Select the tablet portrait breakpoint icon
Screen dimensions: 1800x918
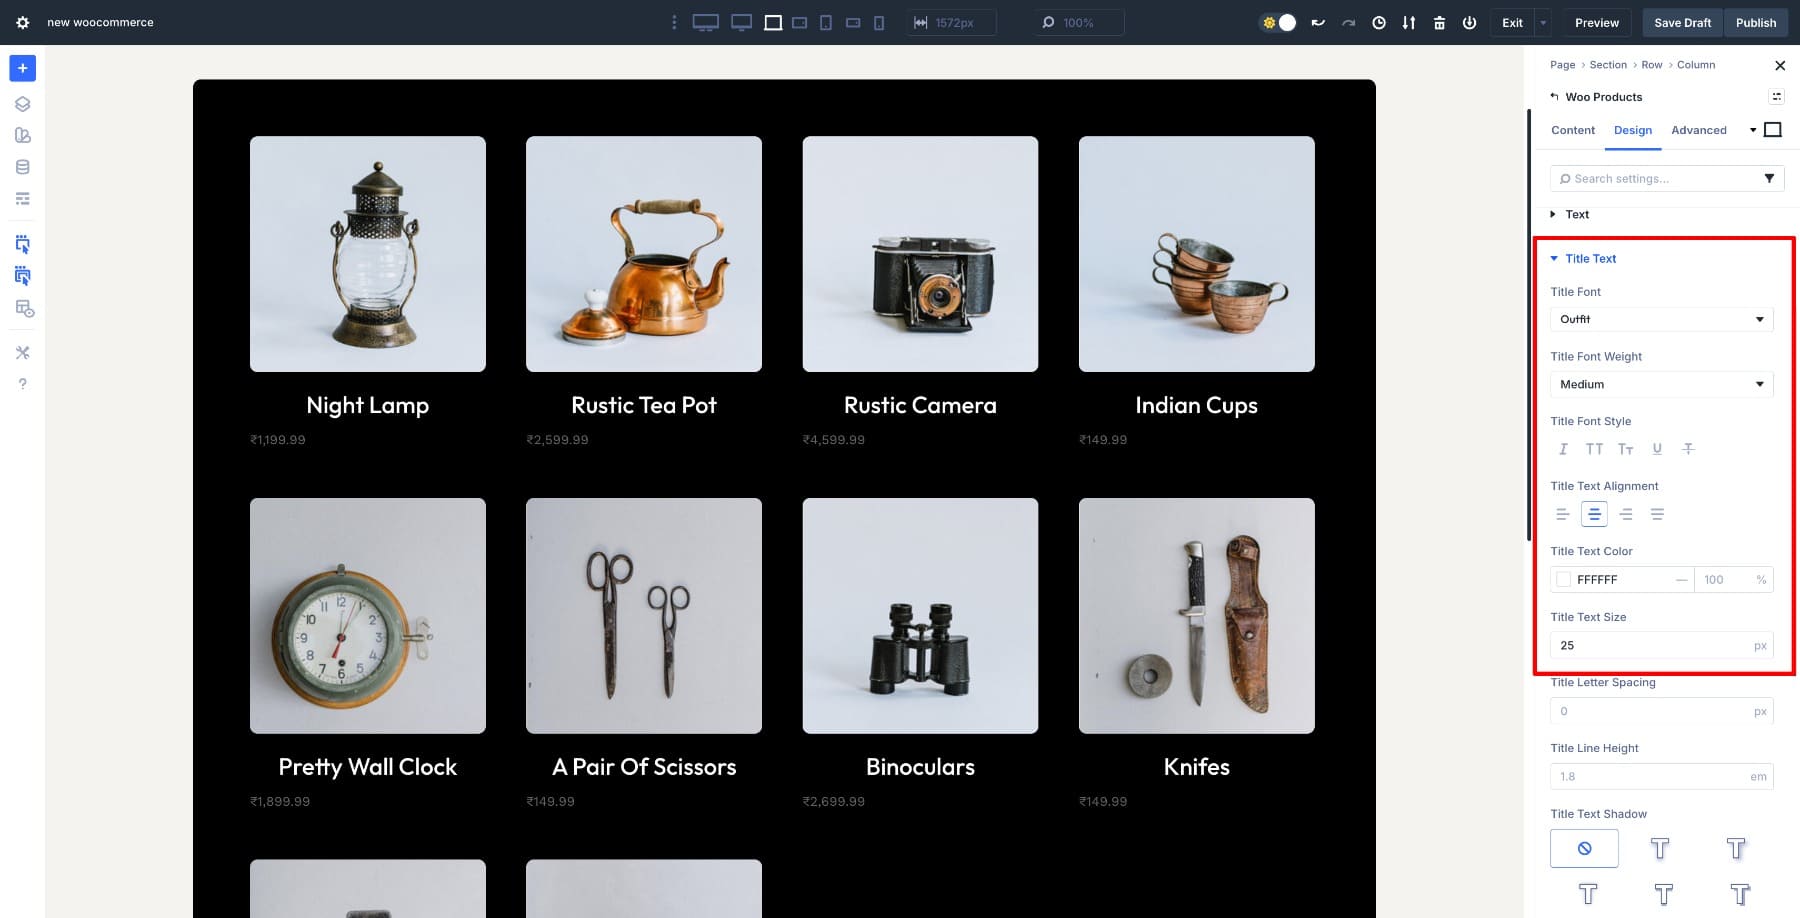tap(826, 22)
